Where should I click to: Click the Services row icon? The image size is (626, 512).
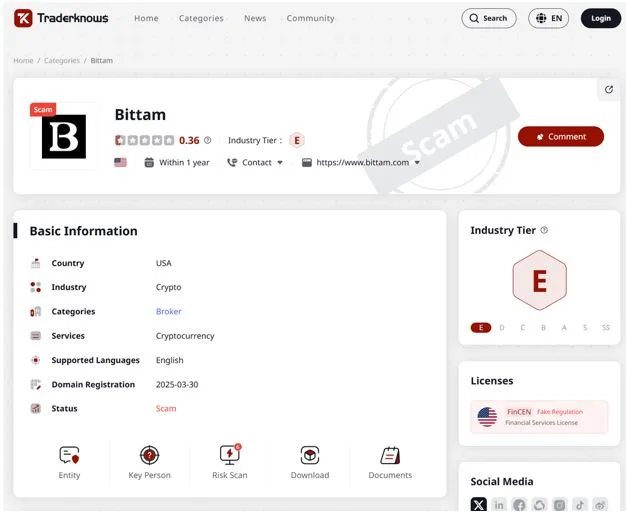pyautogui.click(x=36, y=336)
